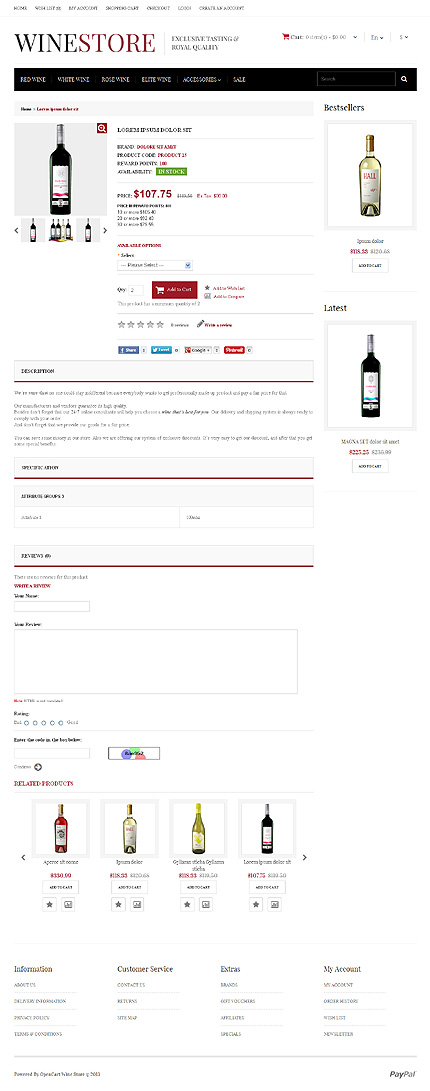Screen dimensions: 430x1091
Task: Expand the Cart items dropdown in header
Action: point(320,37)
